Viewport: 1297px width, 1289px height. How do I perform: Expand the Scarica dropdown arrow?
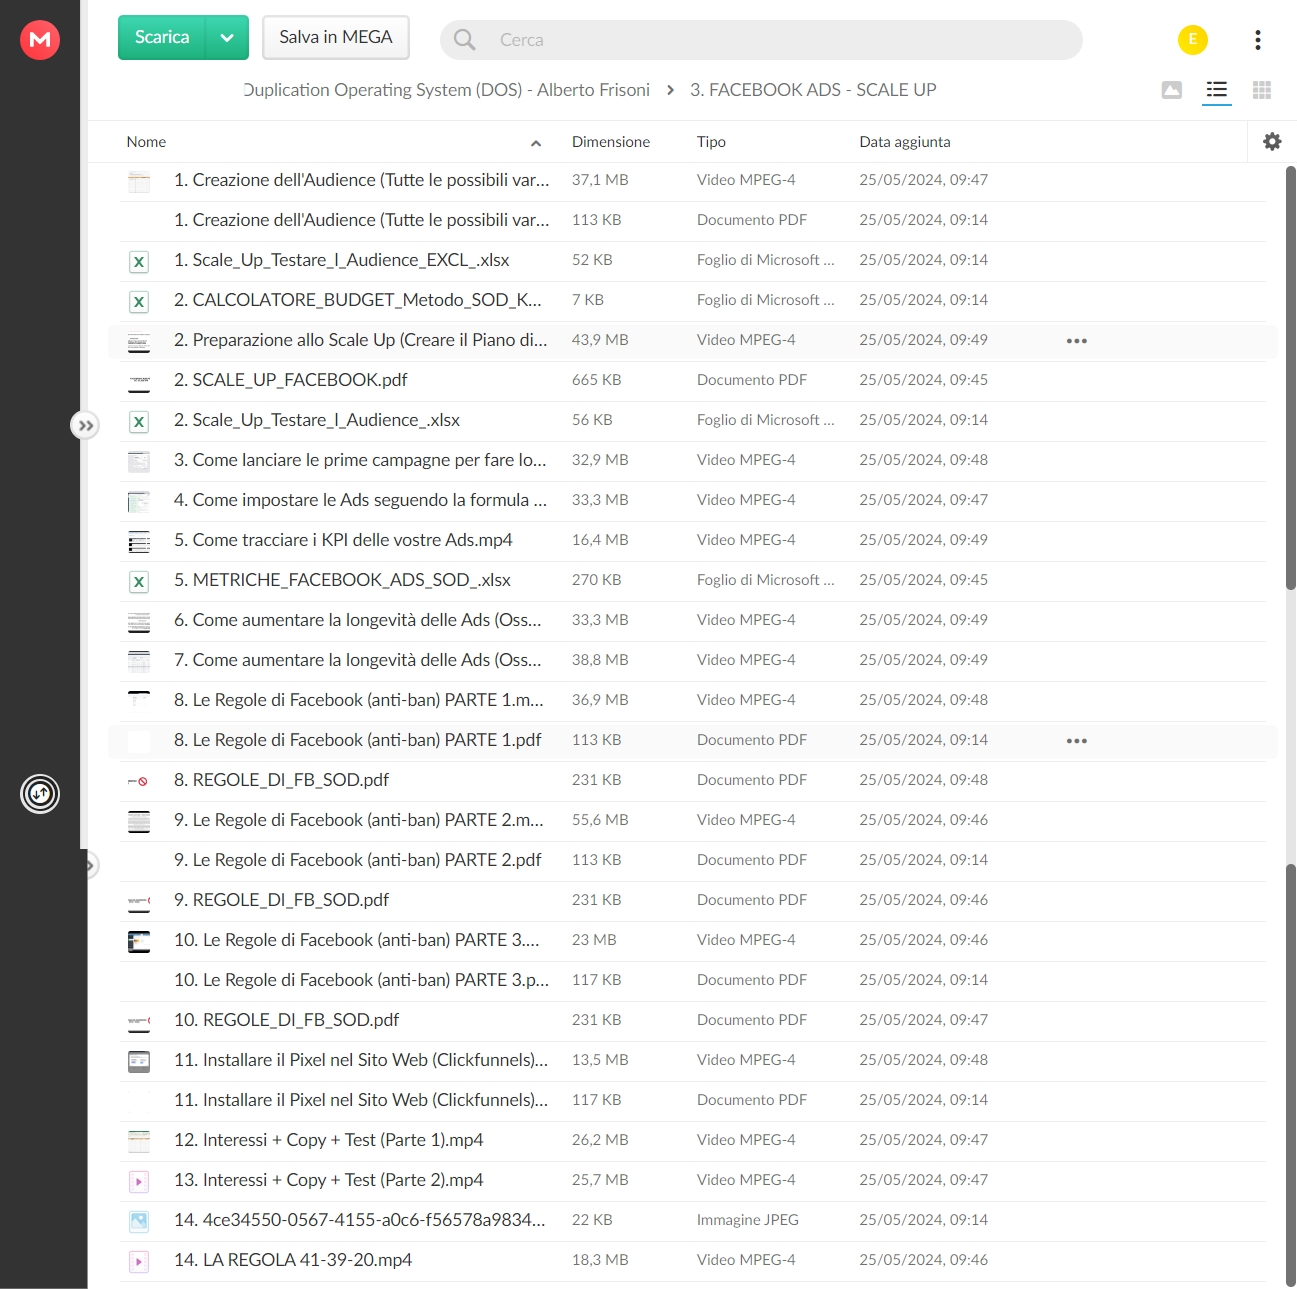[227, 38]
